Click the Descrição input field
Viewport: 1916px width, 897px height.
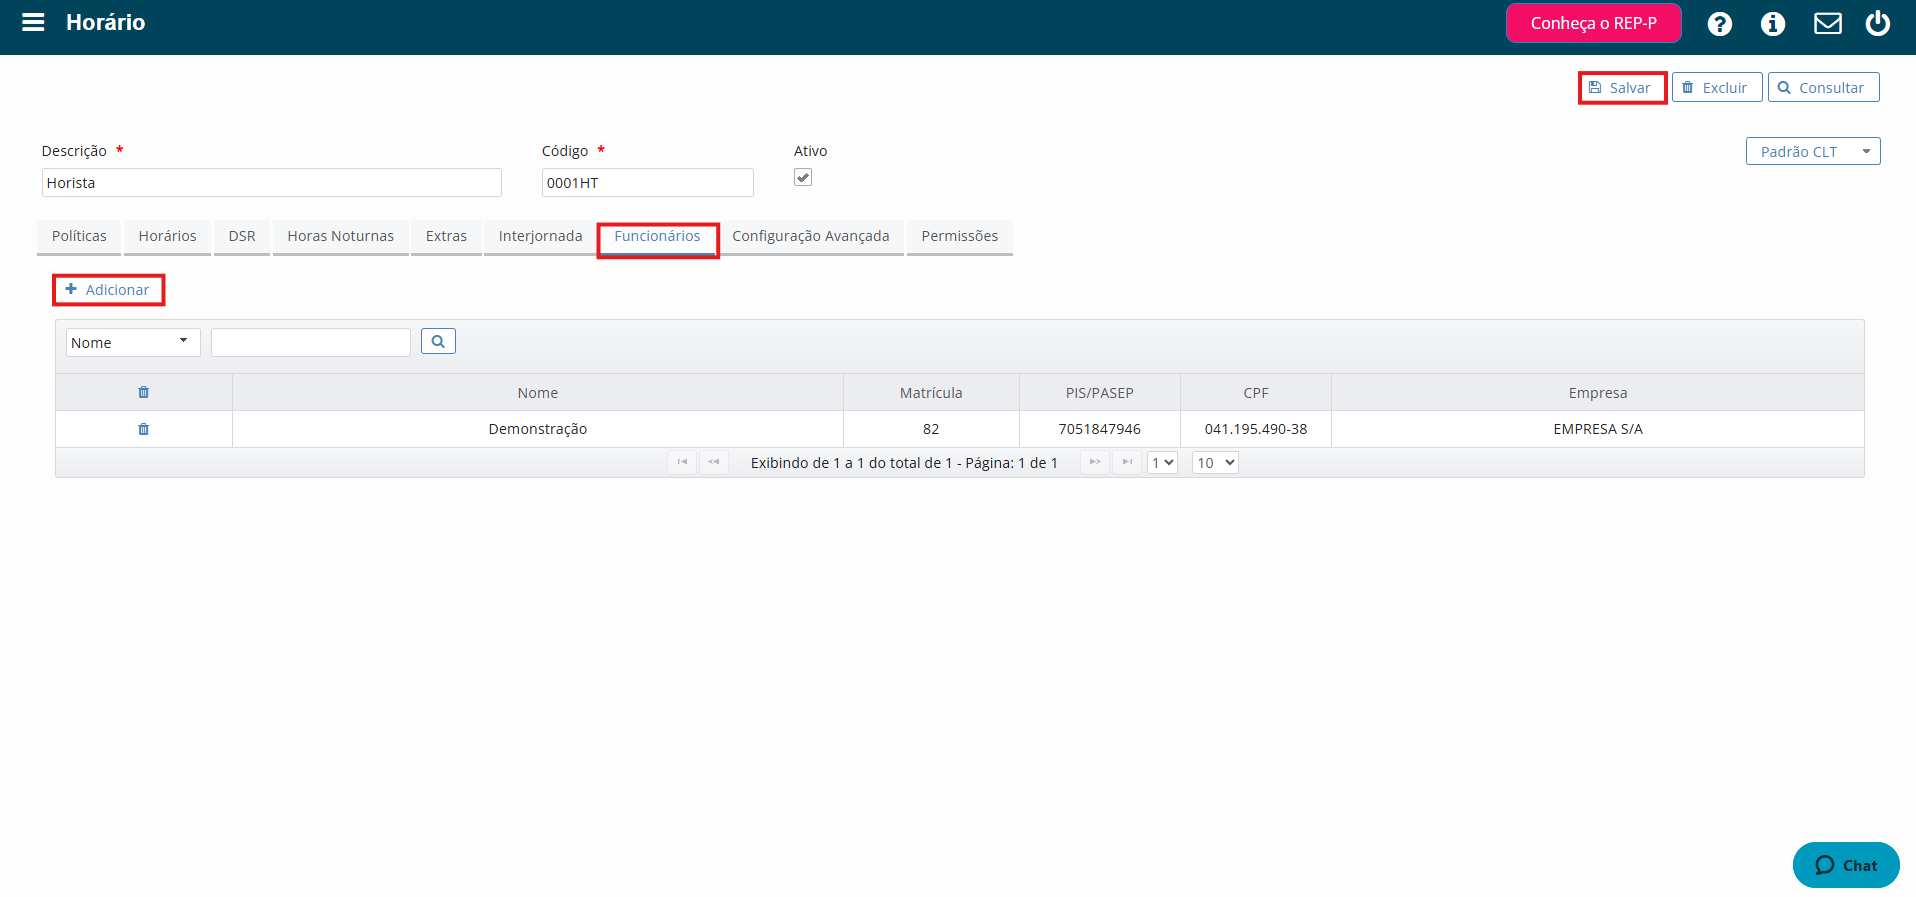(x=271, y=182)
